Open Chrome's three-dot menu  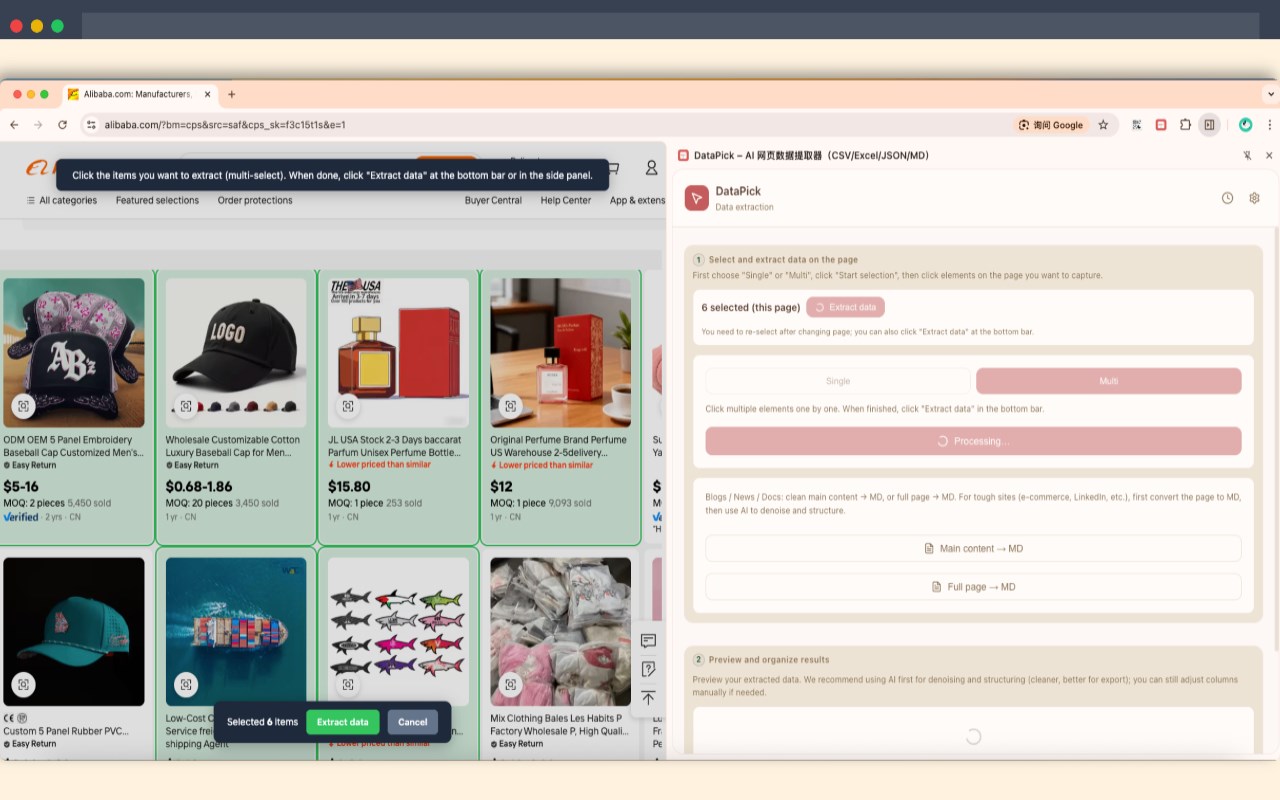coord(1269,125)
